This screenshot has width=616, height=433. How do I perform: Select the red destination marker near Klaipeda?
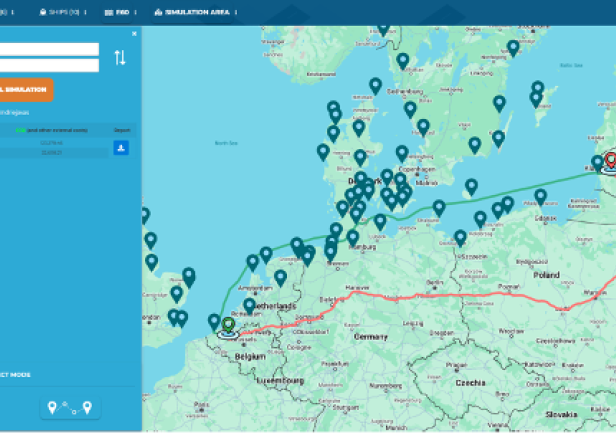tap(611, 162)
